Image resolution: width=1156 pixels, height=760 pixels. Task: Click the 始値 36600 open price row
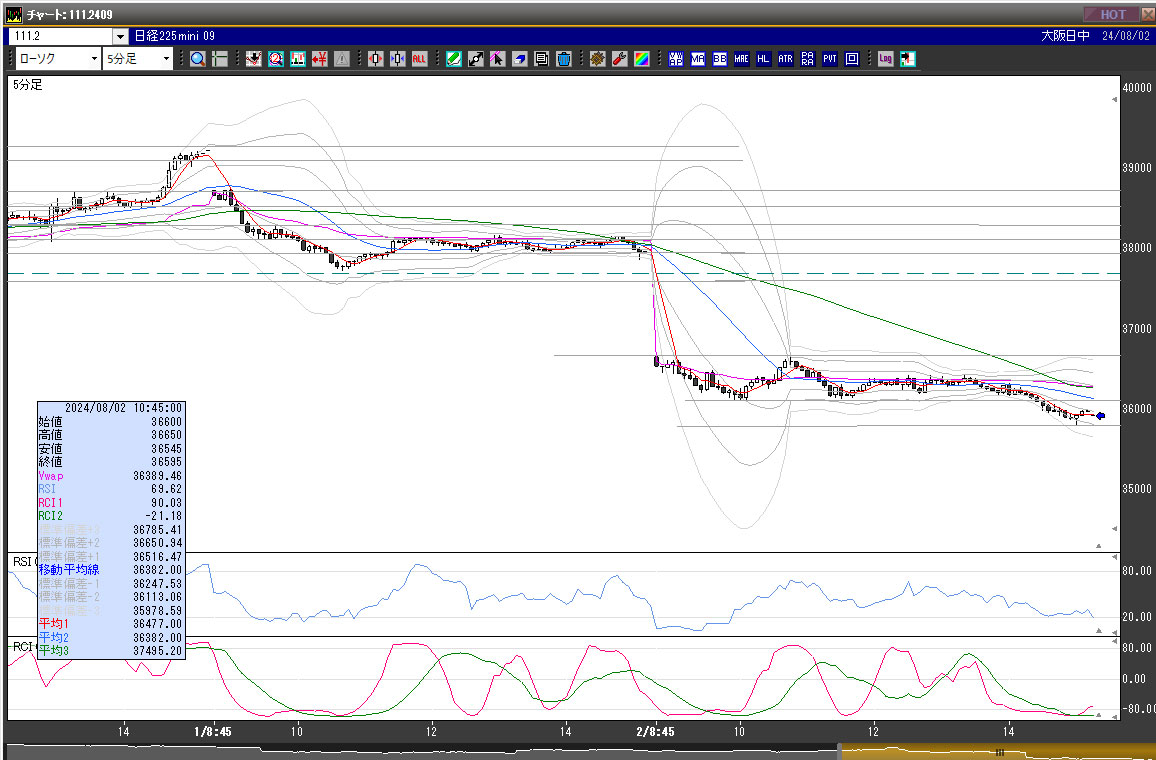[111, 422]
